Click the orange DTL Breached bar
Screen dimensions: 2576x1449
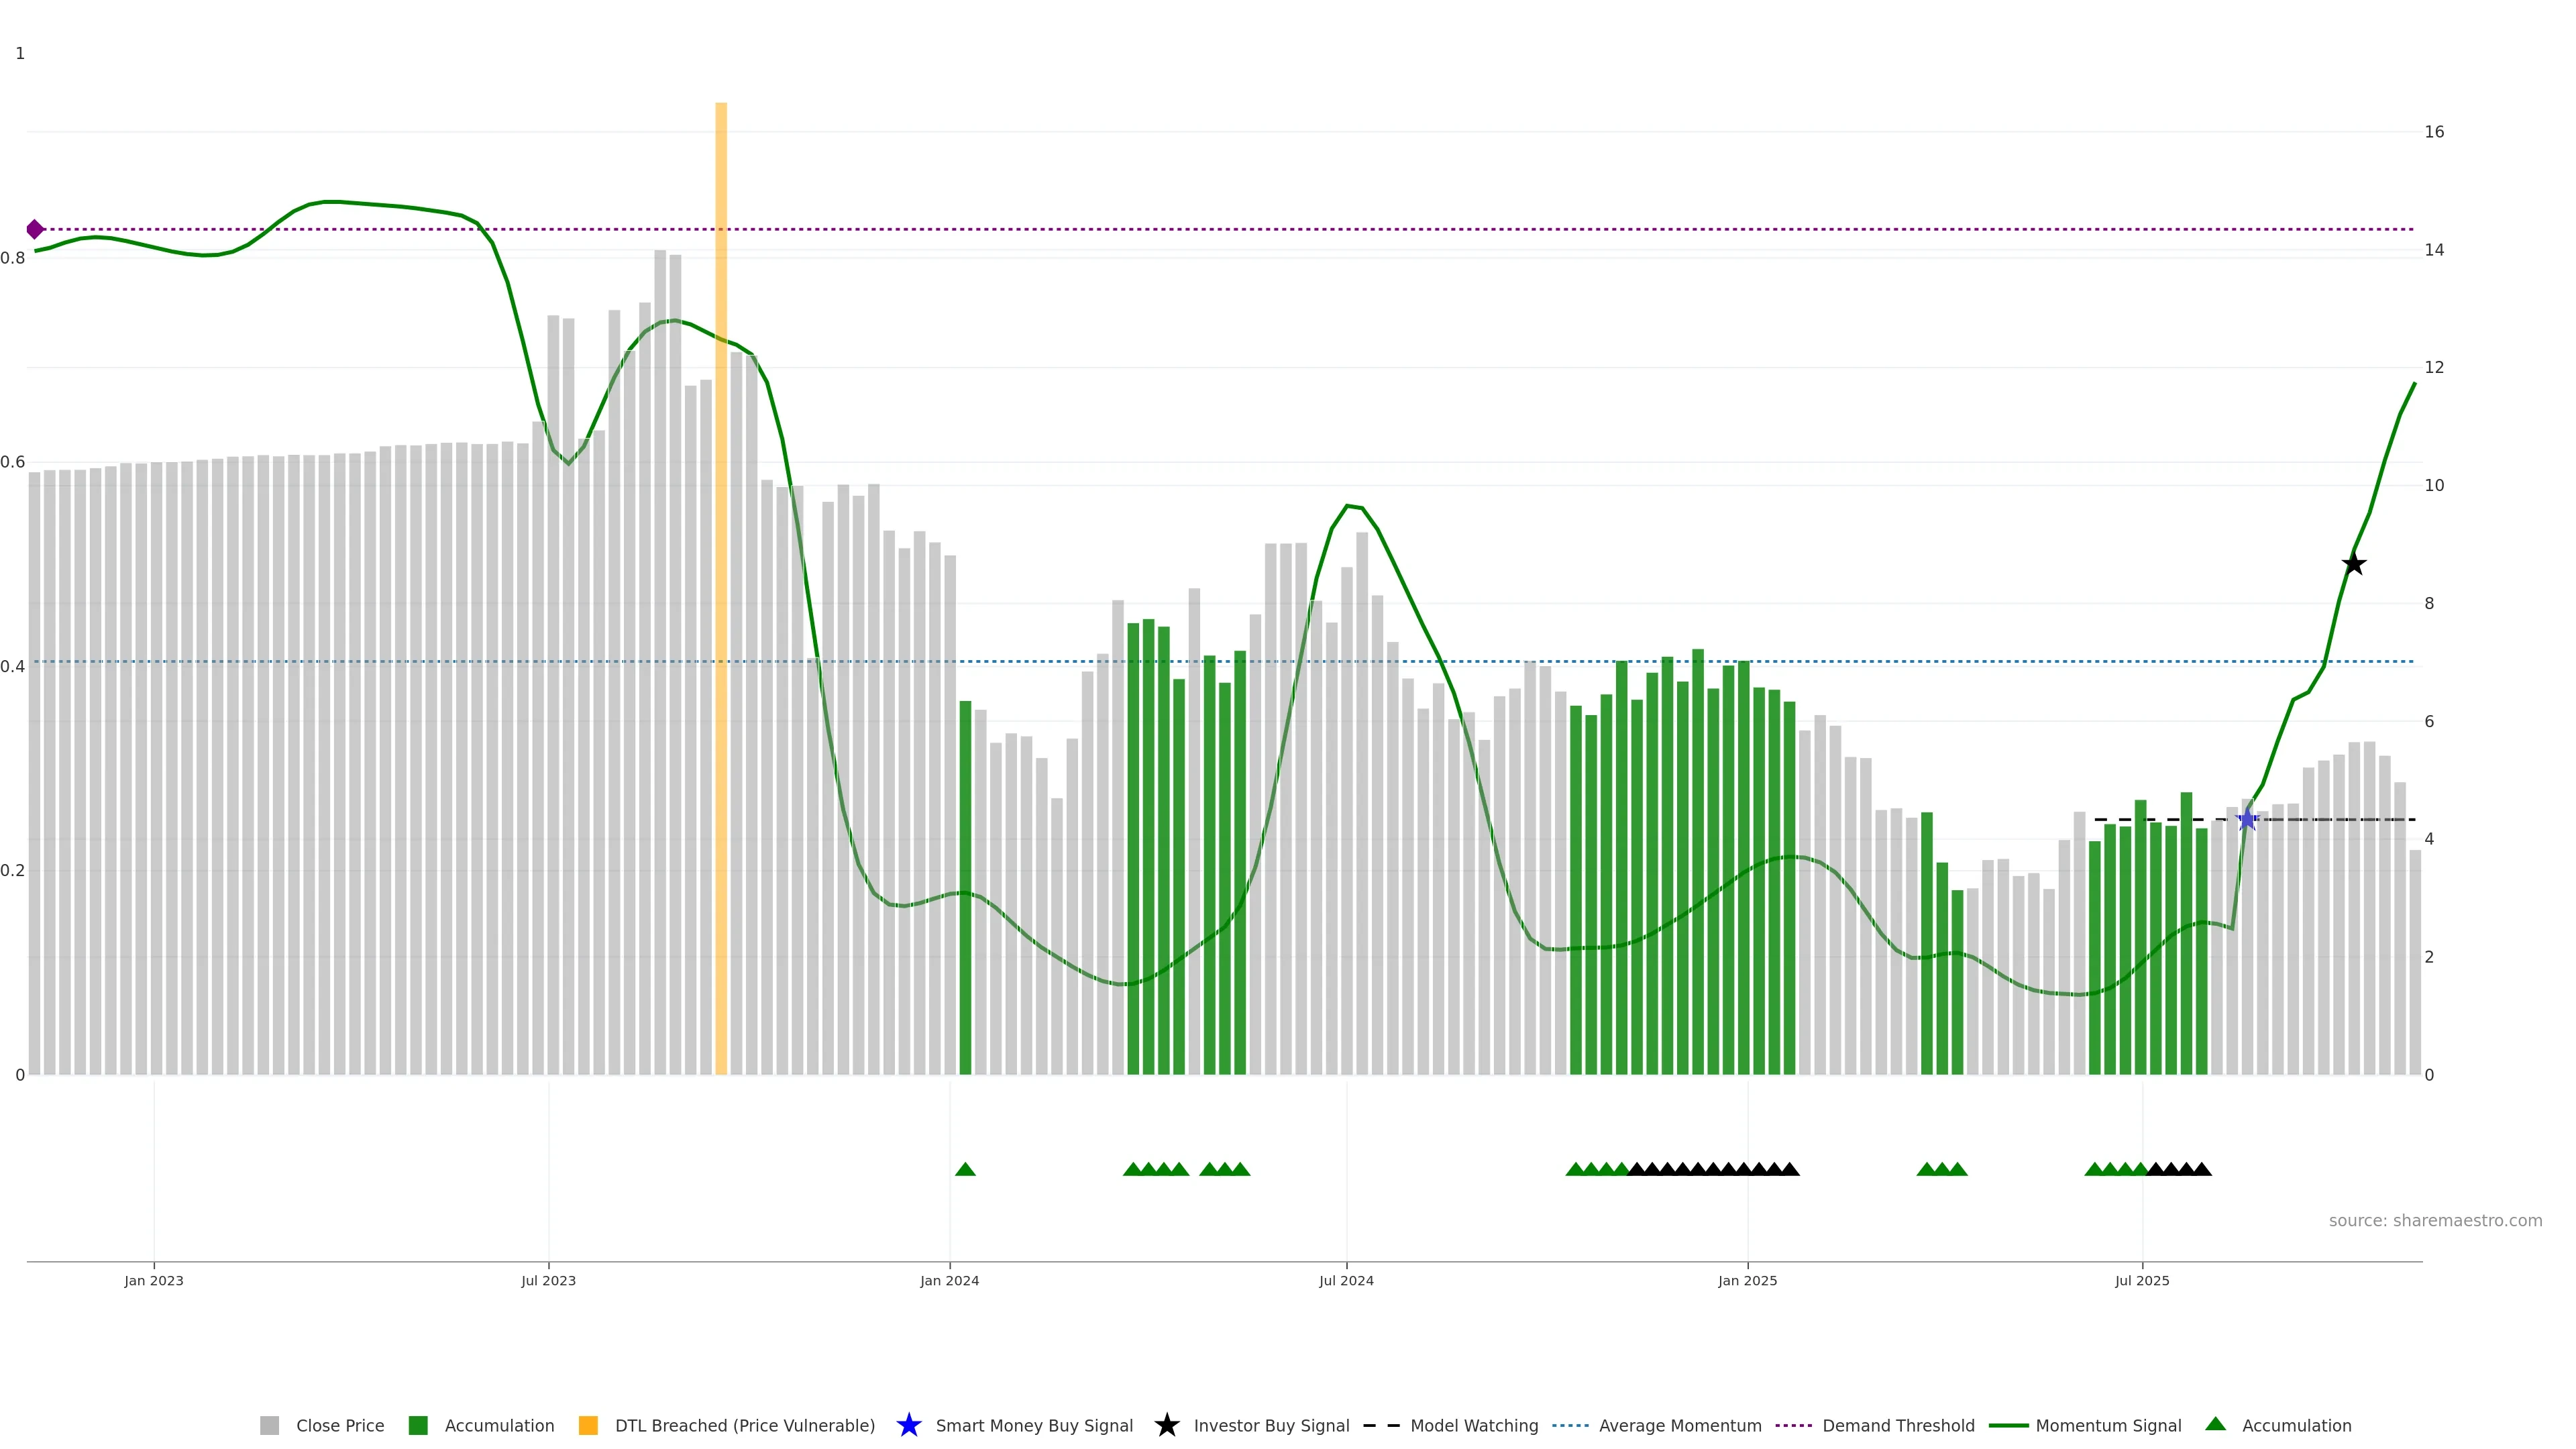point(721,588)
